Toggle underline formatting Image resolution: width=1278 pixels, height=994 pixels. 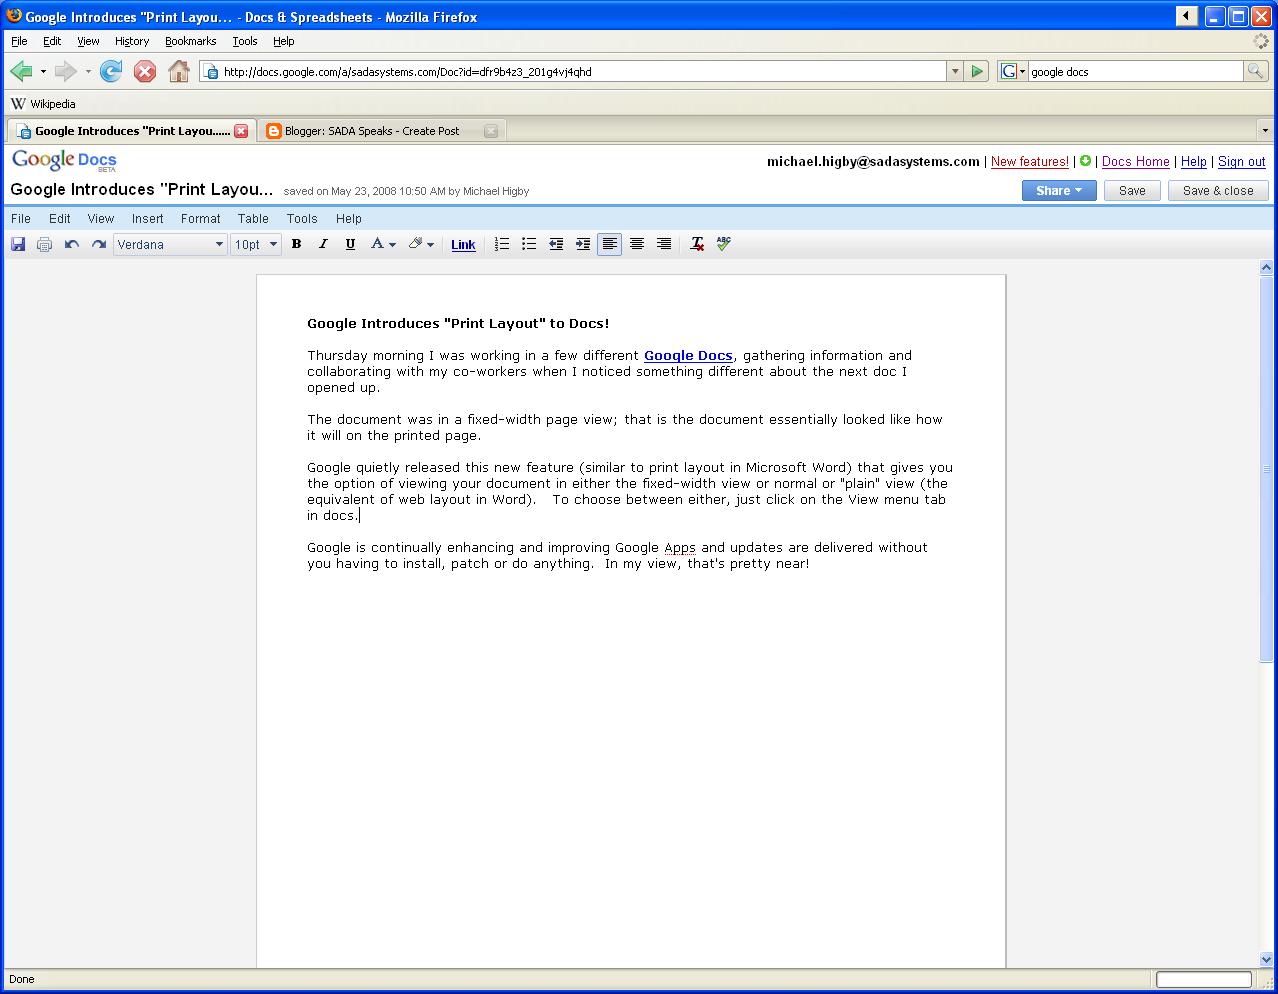coord(350,244)
